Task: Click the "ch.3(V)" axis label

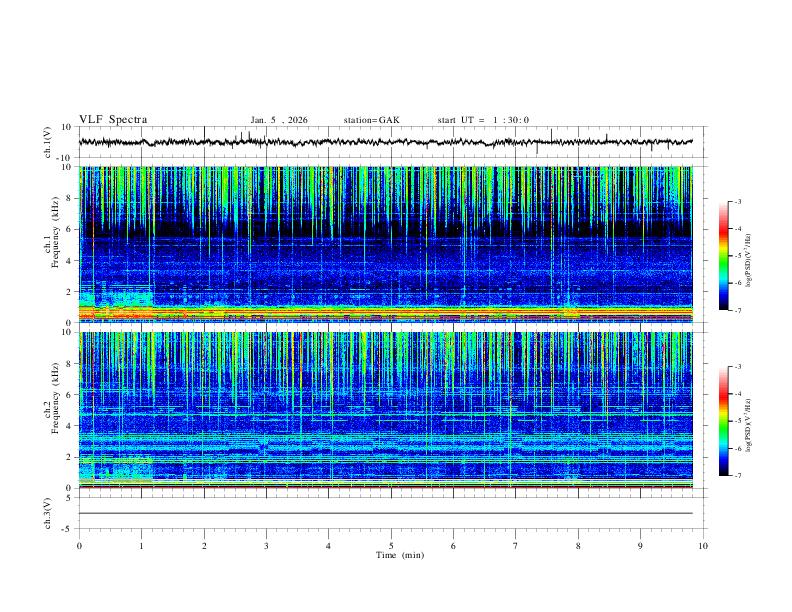Action: pyautogui.click(x=48, y=513)
